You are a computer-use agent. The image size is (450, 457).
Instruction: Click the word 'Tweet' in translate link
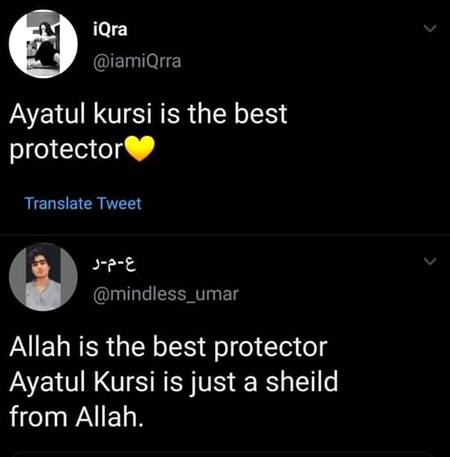tap(119, 203)
